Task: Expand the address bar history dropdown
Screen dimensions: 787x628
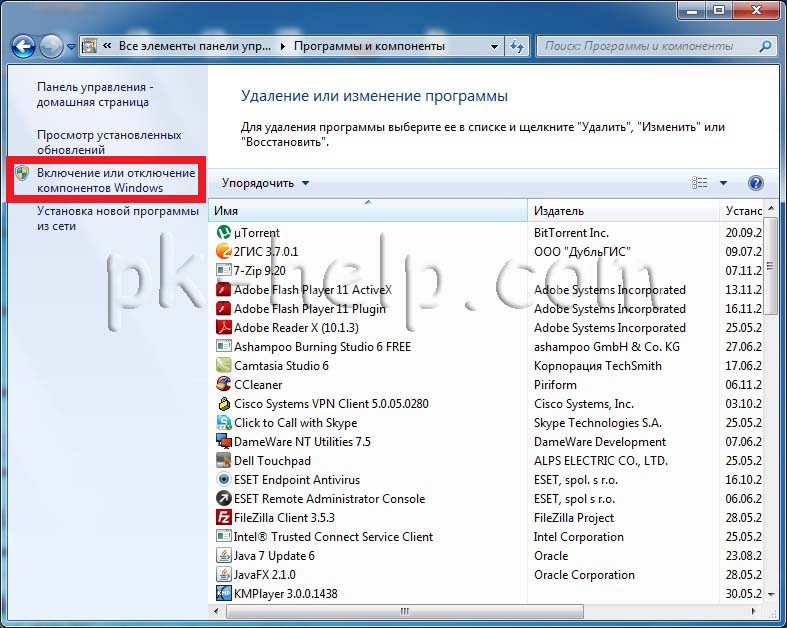Action: pos(494,47)
